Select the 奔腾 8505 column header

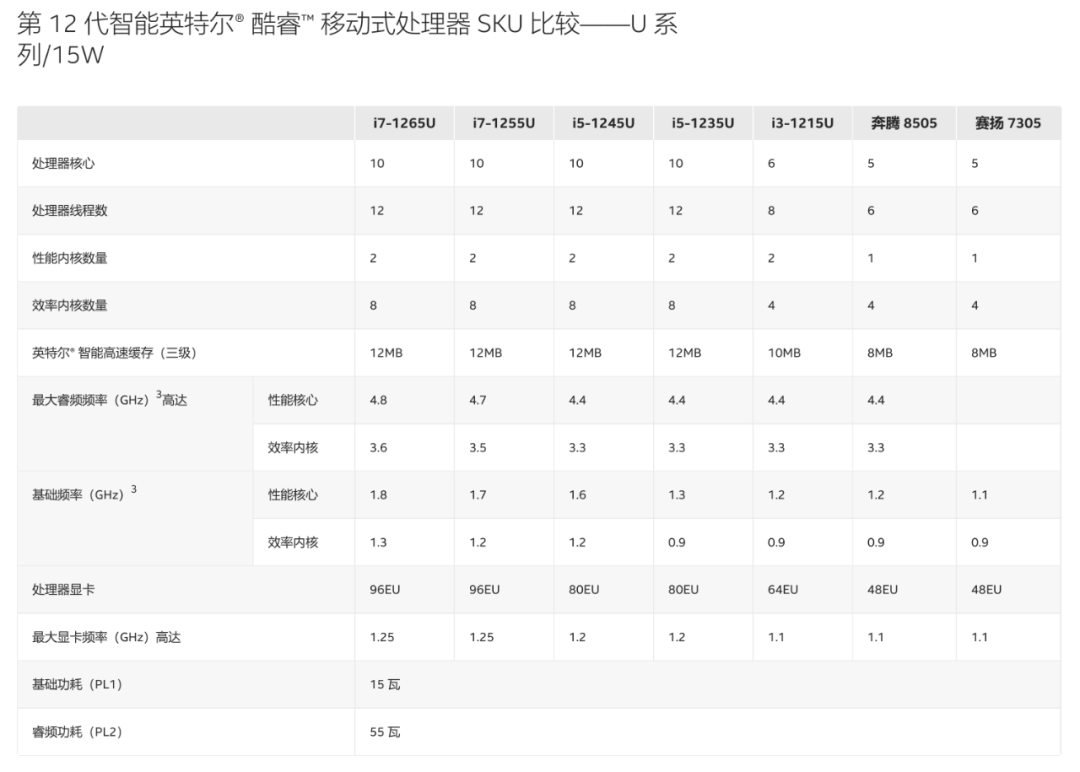tap(903, 123)
